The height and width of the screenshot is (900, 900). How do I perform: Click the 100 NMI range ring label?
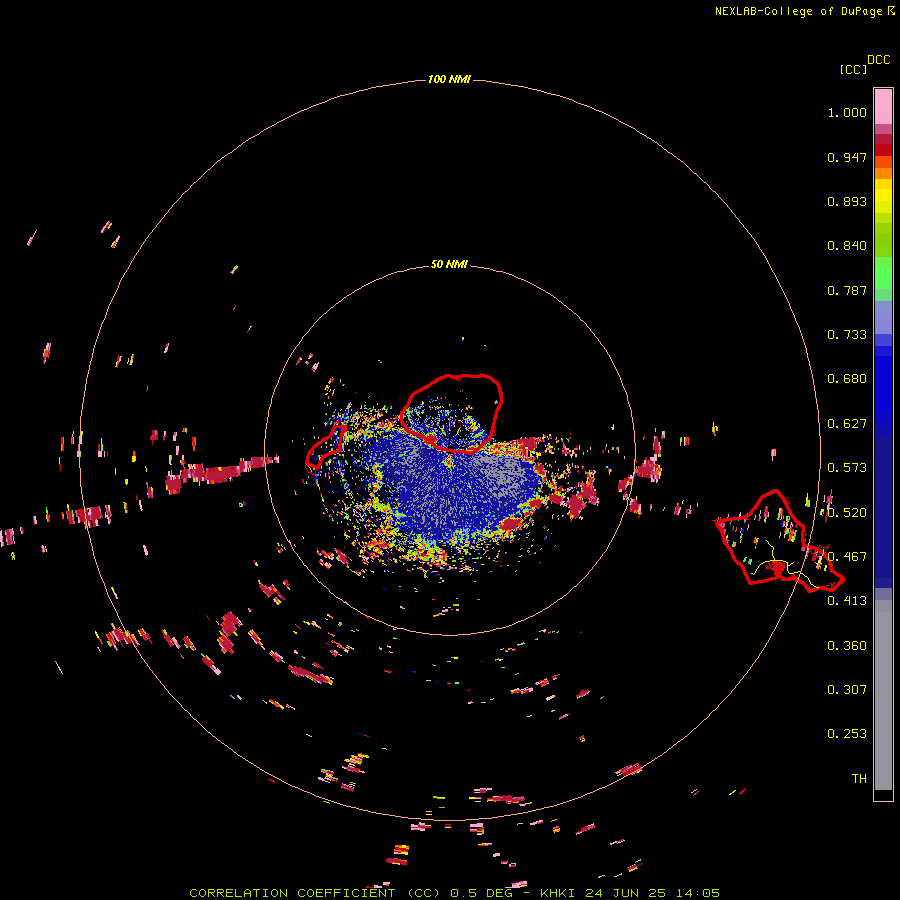pos(449,79)
